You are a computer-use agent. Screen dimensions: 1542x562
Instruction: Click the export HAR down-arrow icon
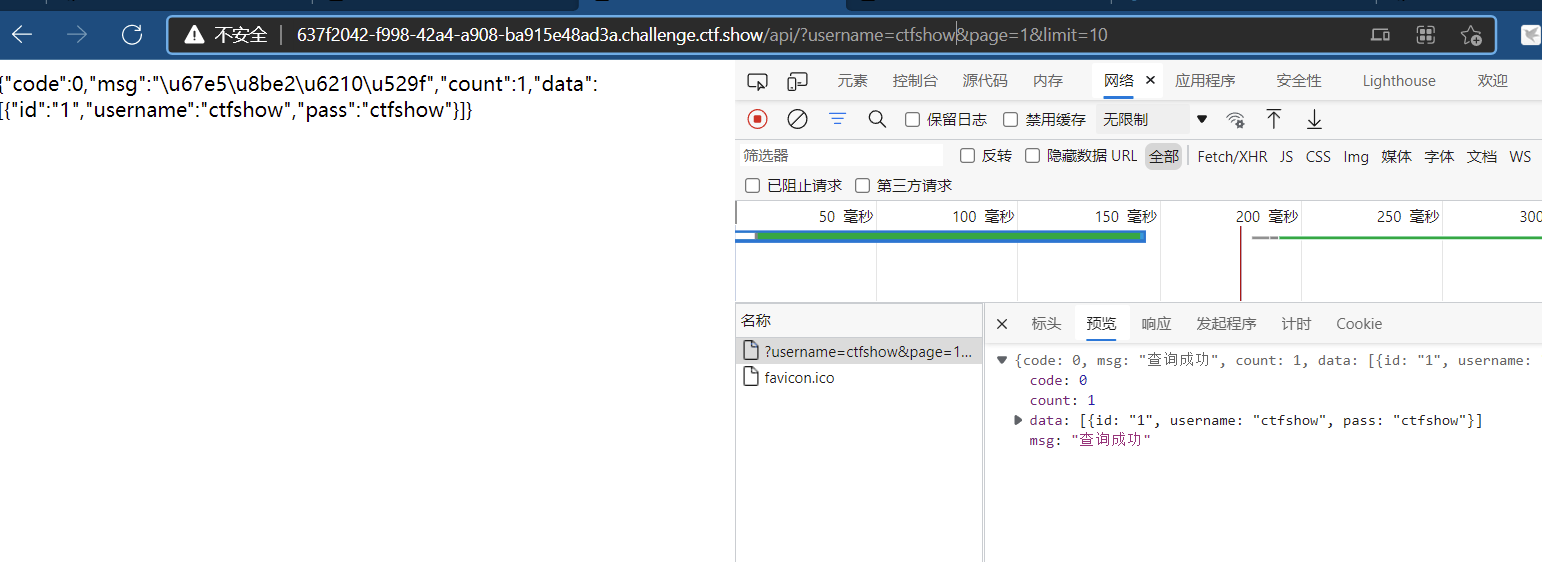click(x=1314, y=119)
